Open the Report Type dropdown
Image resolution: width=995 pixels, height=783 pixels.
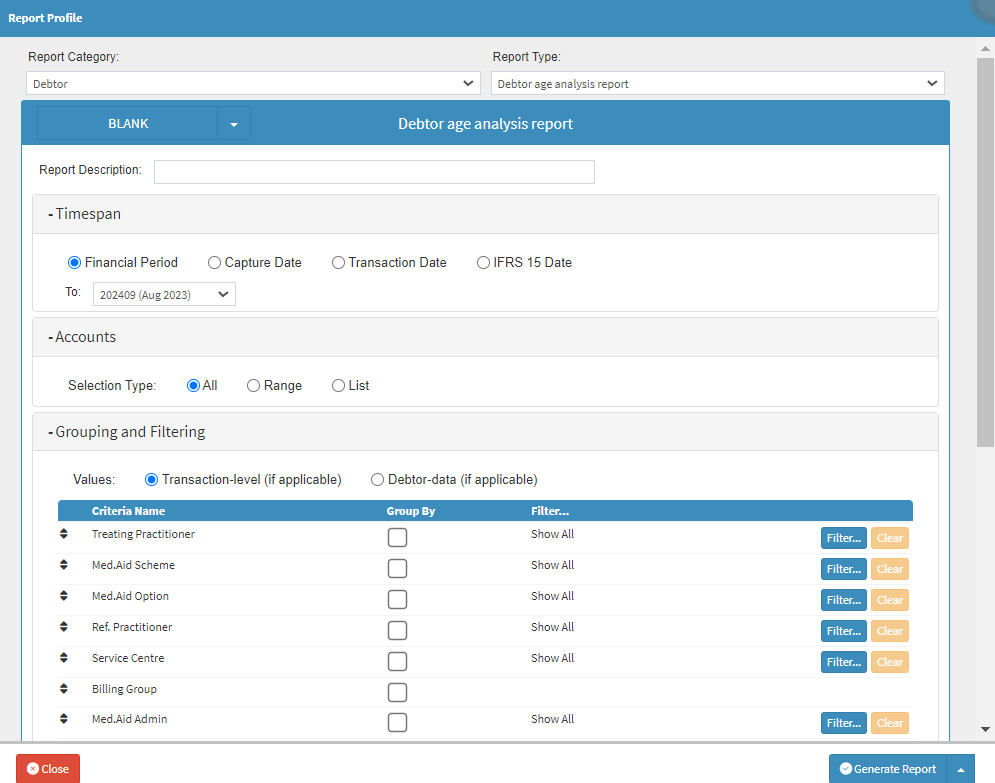[717, 84]
